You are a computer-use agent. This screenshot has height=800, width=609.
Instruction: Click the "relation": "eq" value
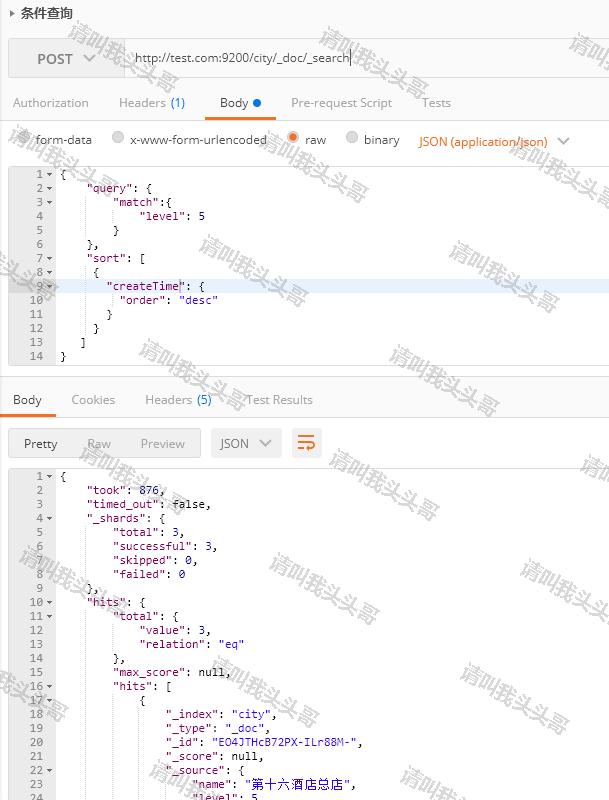232,644
